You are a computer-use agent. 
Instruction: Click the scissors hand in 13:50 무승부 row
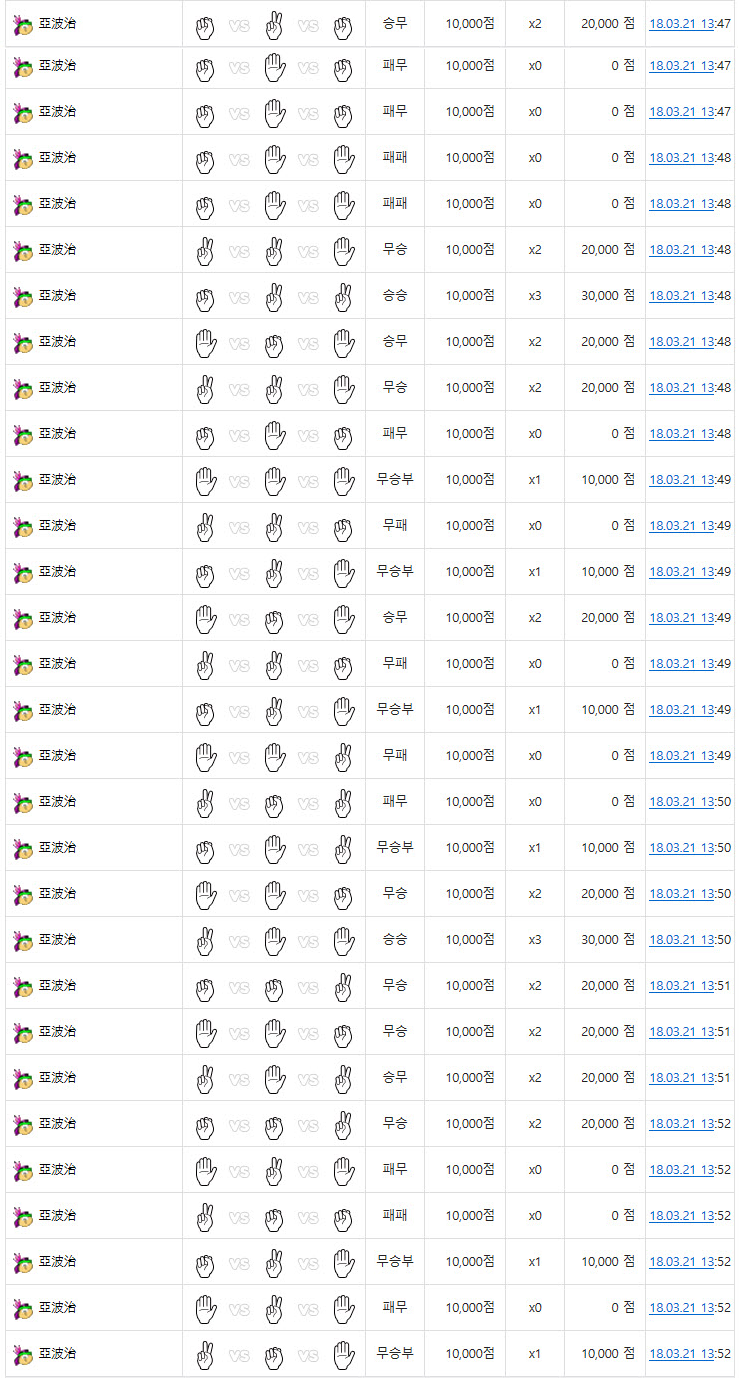click(x=343, y=849)
